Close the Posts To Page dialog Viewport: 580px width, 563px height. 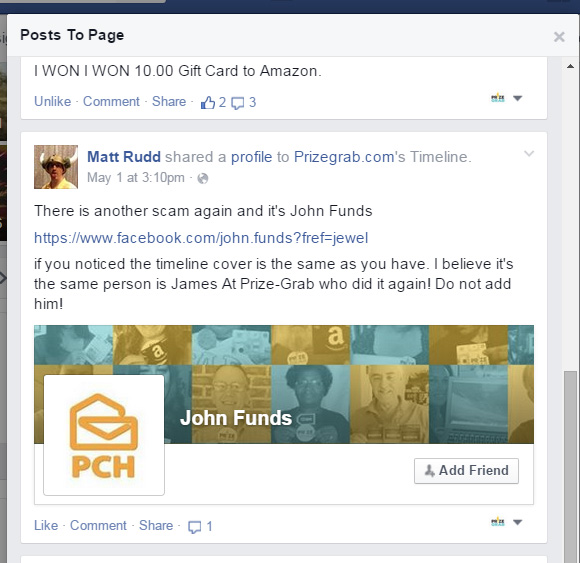pos(559,36)
